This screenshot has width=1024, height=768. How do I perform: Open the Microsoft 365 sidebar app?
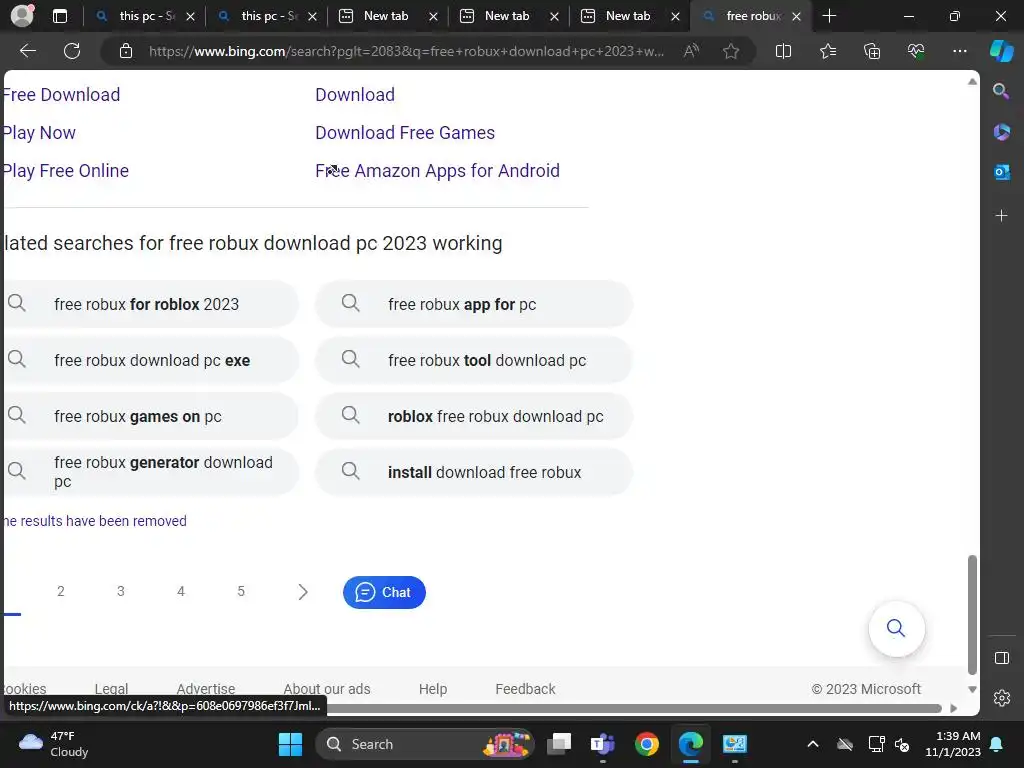point(1001,132)
